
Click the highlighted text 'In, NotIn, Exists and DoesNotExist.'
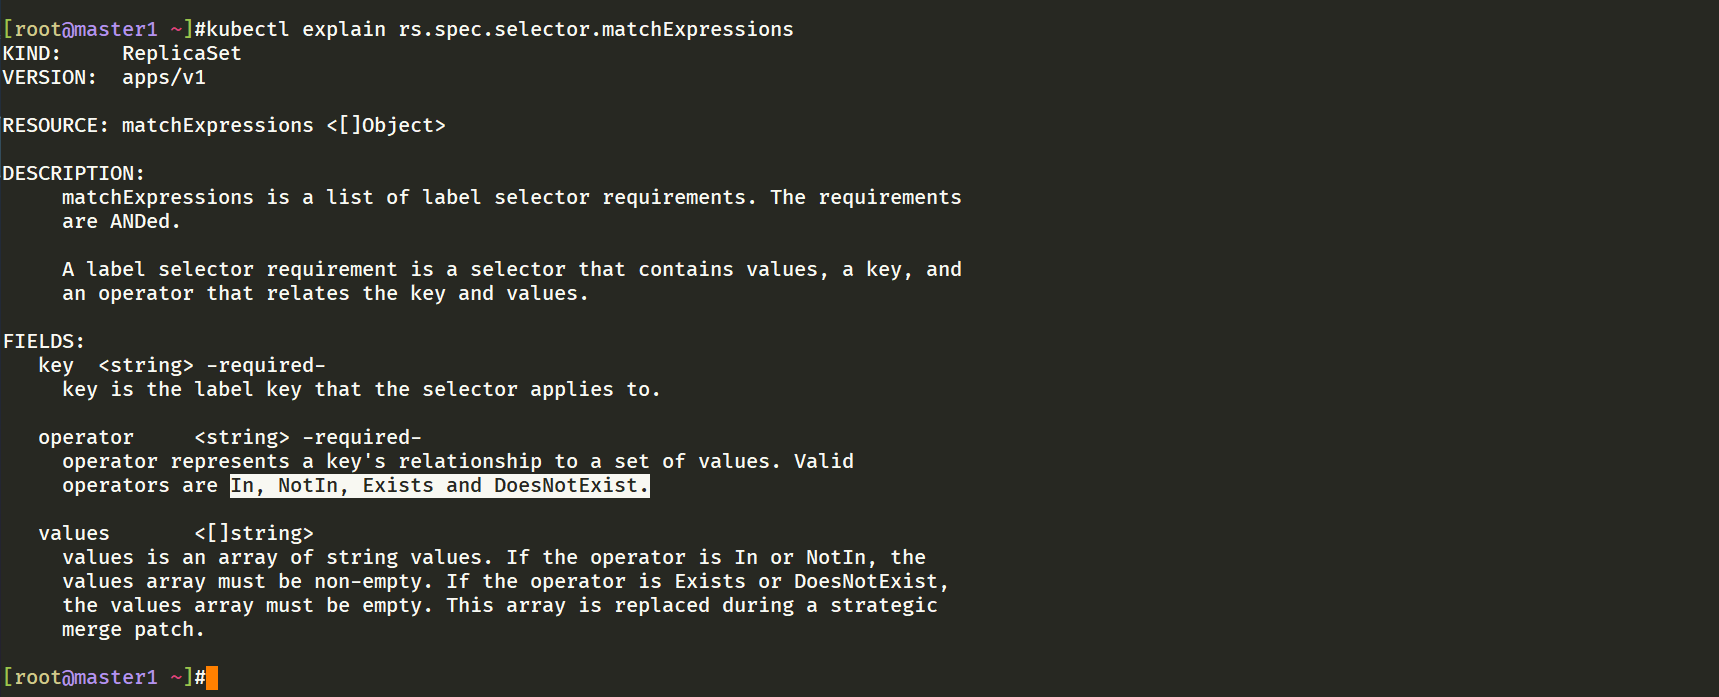(440, 486)
